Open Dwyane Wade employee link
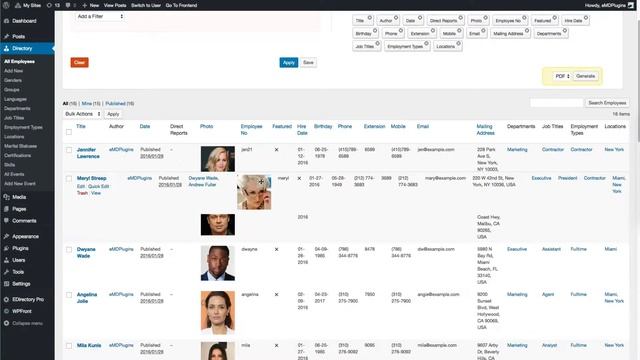The image size is (640, 360). (x=86, y=253)
